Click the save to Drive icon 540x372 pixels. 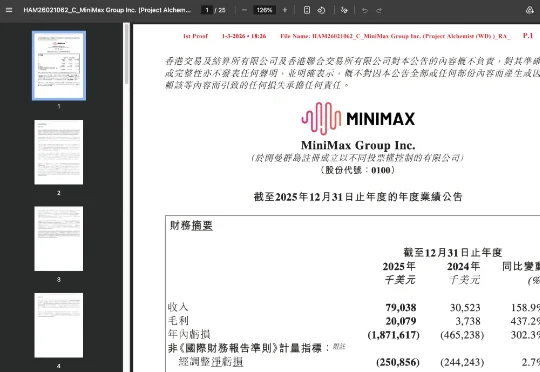click(530, 10)
